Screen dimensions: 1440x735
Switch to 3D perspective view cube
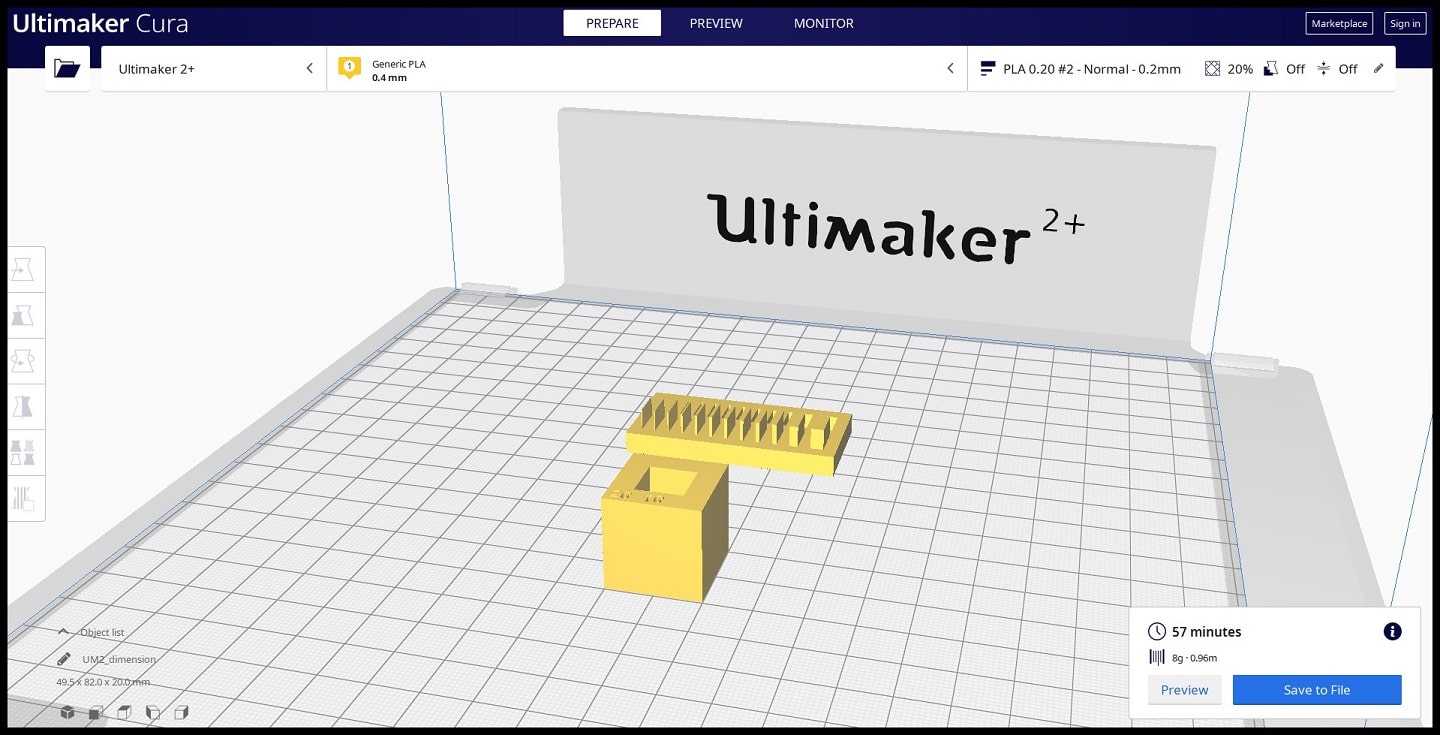tap(68, 713)
